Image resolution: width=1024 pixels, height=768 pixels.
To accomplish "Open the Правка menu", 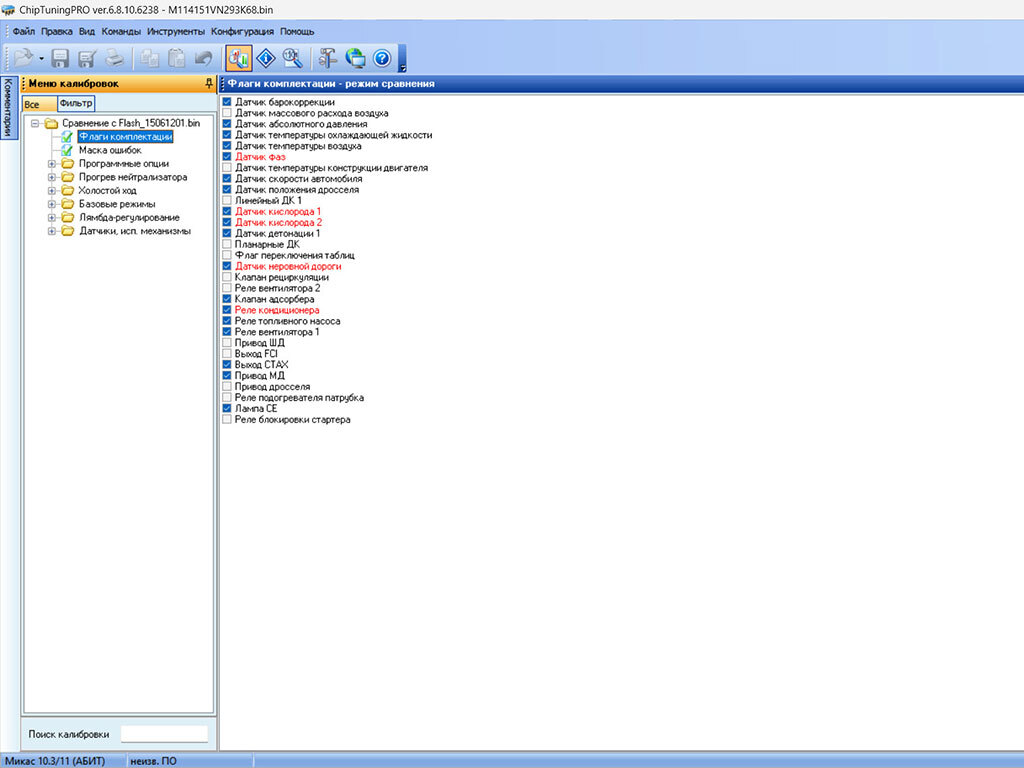I will [57, 31].
